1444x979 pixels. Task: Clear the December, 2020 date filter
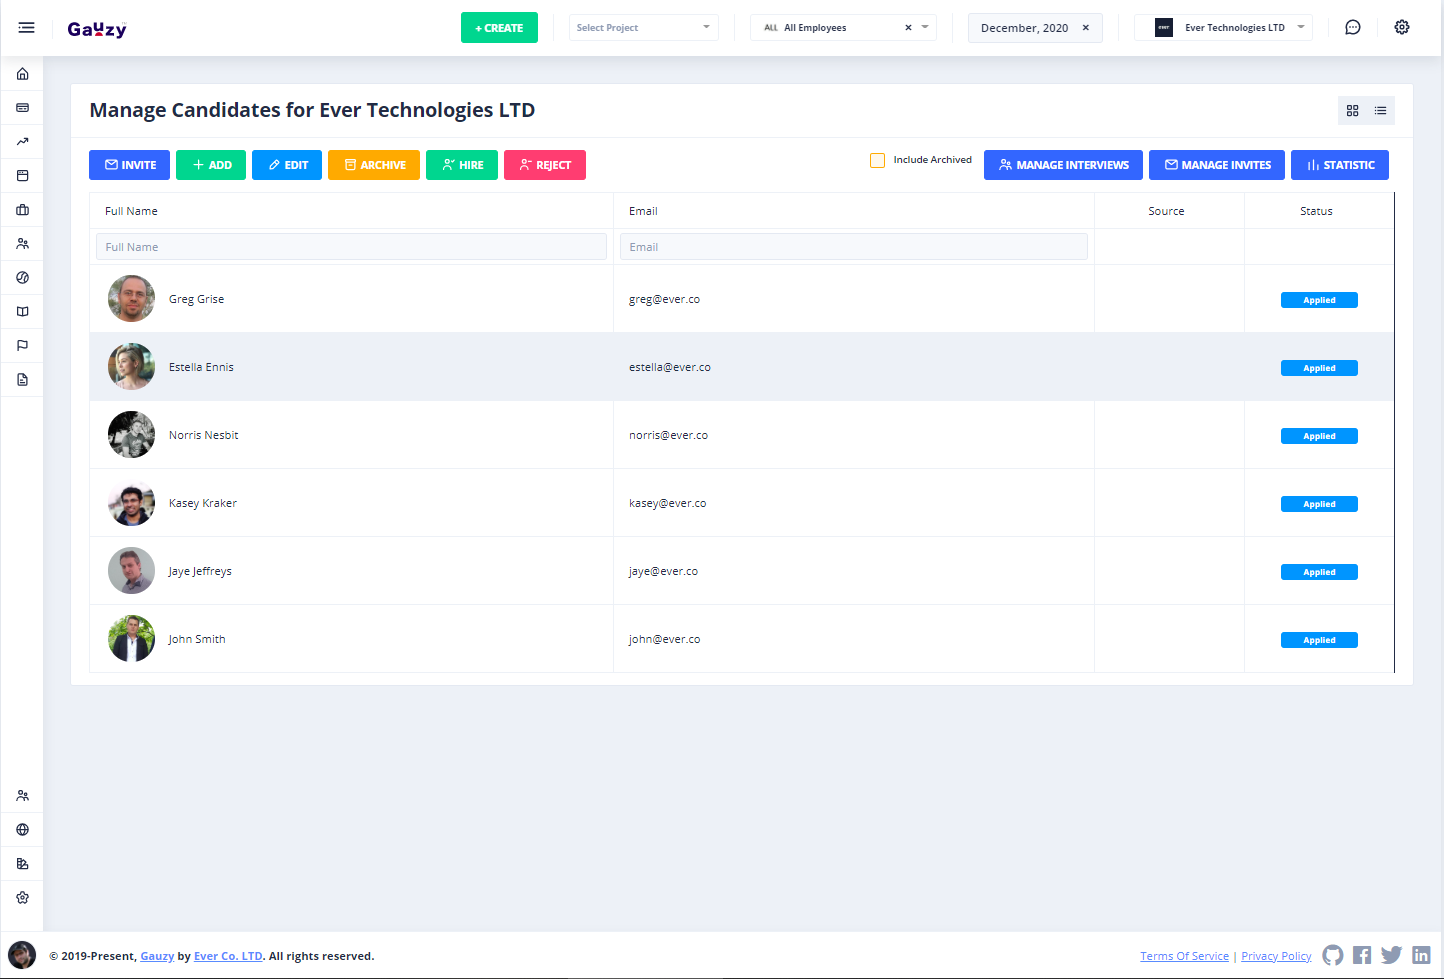(1085, 28)
